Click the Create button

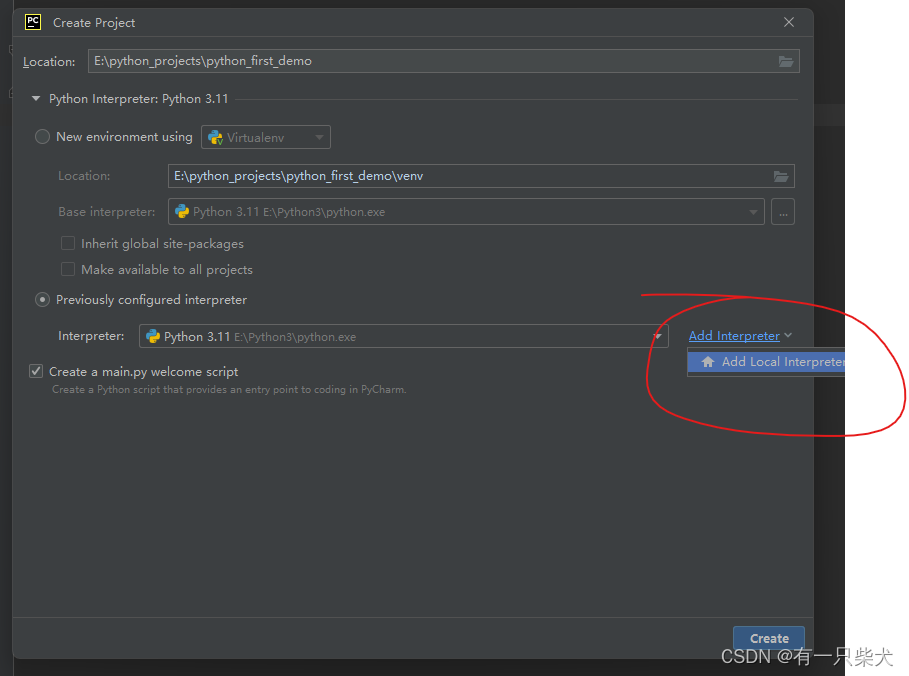click(x=769, y=638)
